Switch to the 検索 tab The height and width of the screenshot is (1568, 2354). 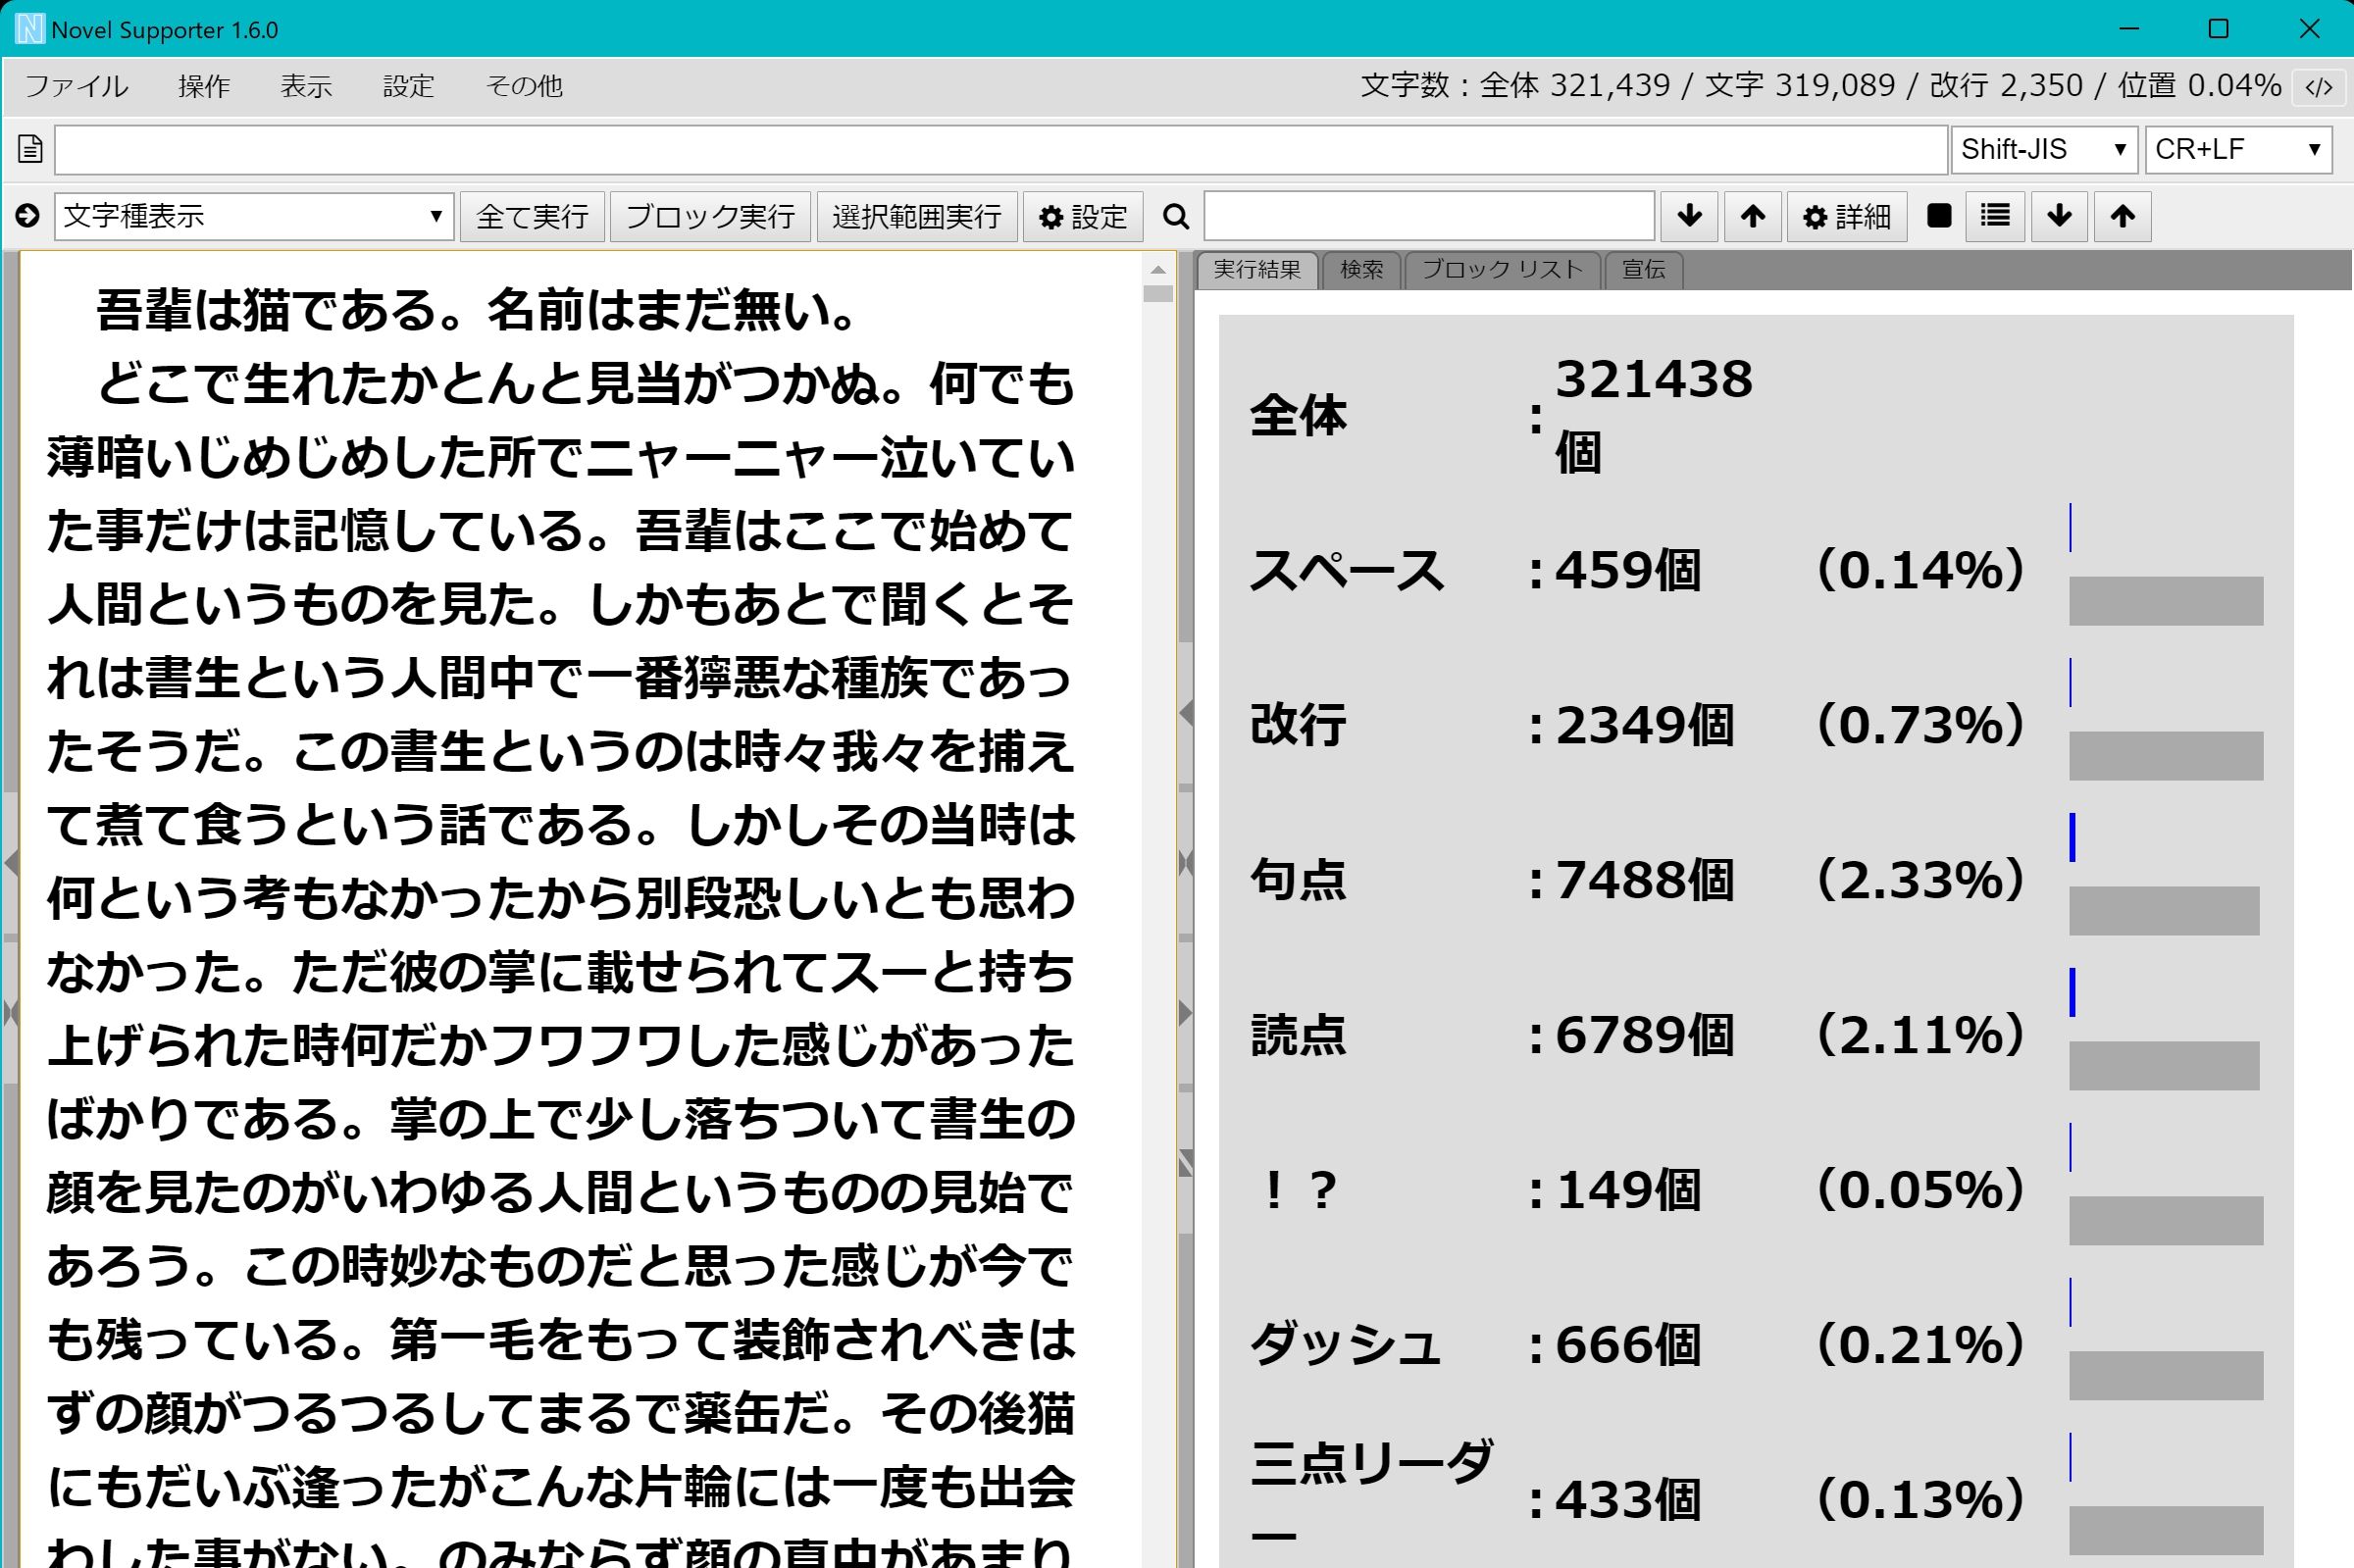[1361, 269]
